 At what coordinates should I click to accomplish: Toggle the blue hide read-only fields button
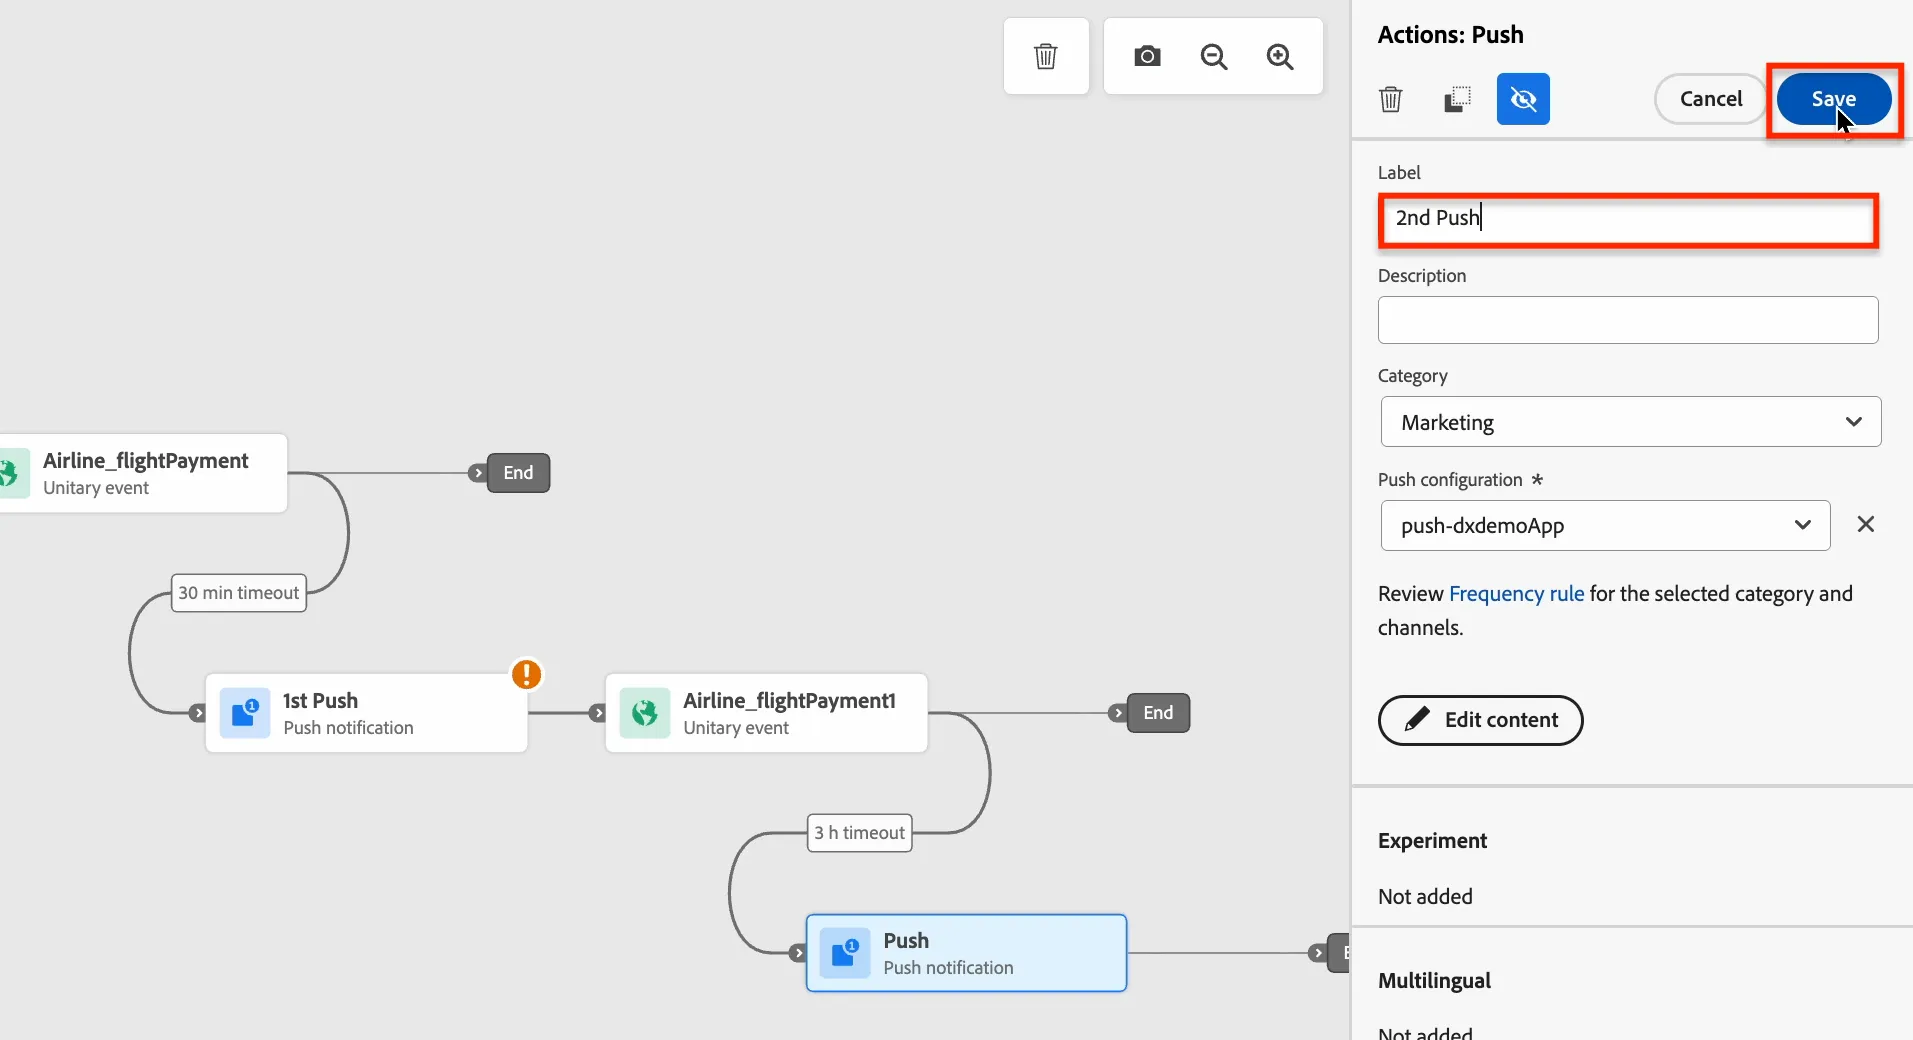coord(1522,99)
